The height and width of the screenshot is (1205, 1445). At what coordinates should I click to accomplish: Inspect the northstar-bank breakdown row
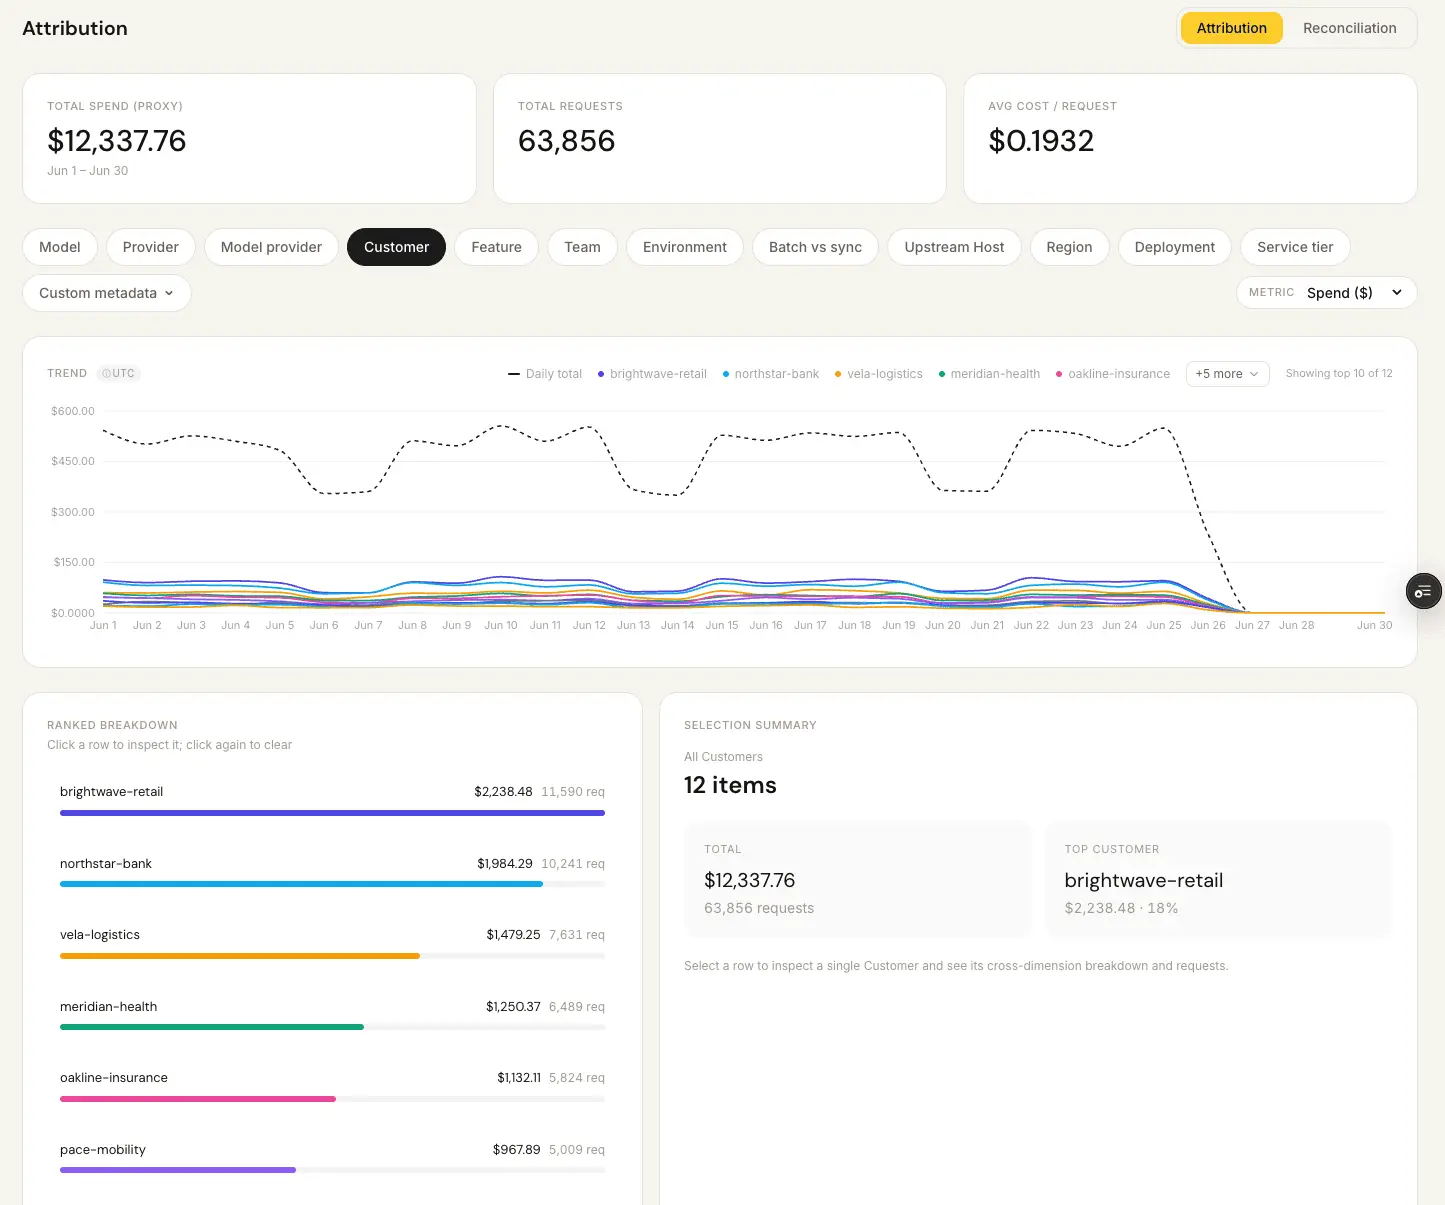coord(332,873)
